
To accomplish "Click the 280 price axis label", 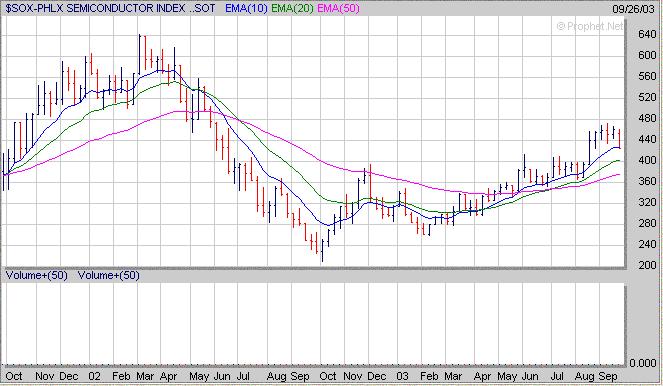I will click(x=647, y=223).
